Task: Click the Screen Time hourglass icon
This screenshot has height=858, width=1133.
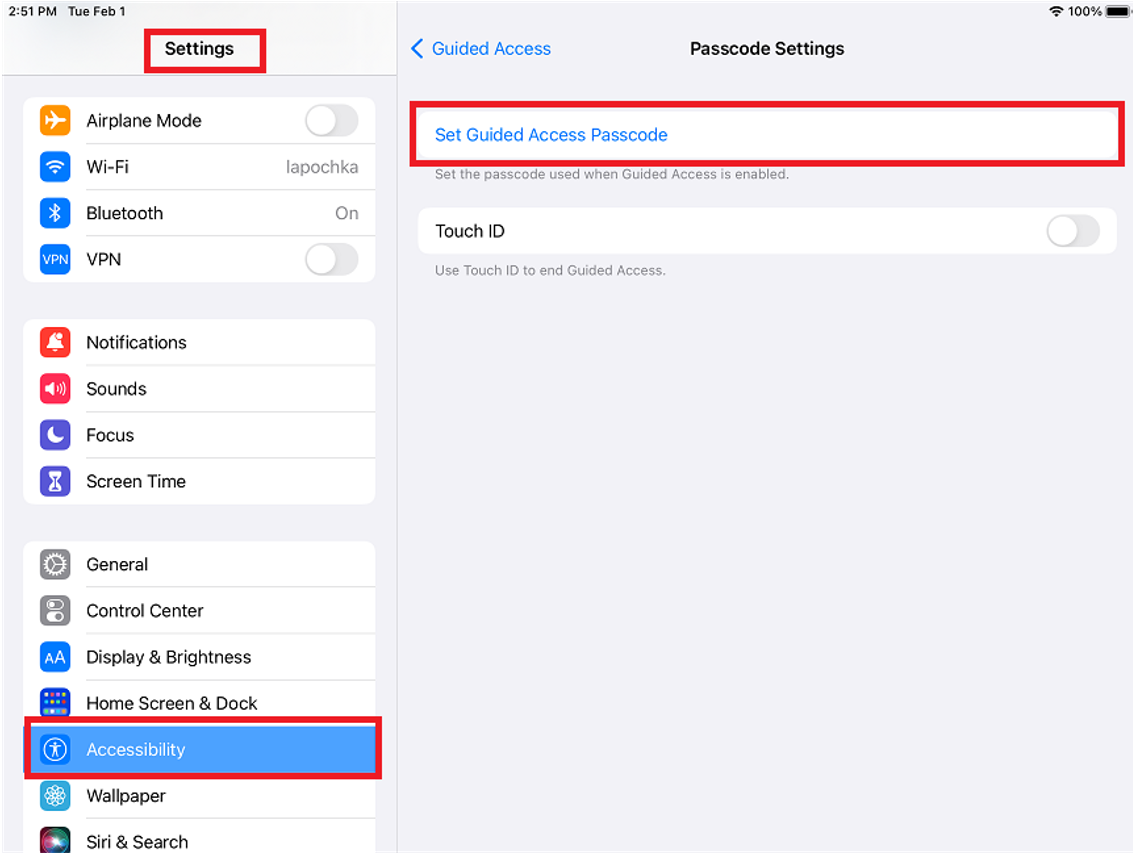Action: pos(55,481)
